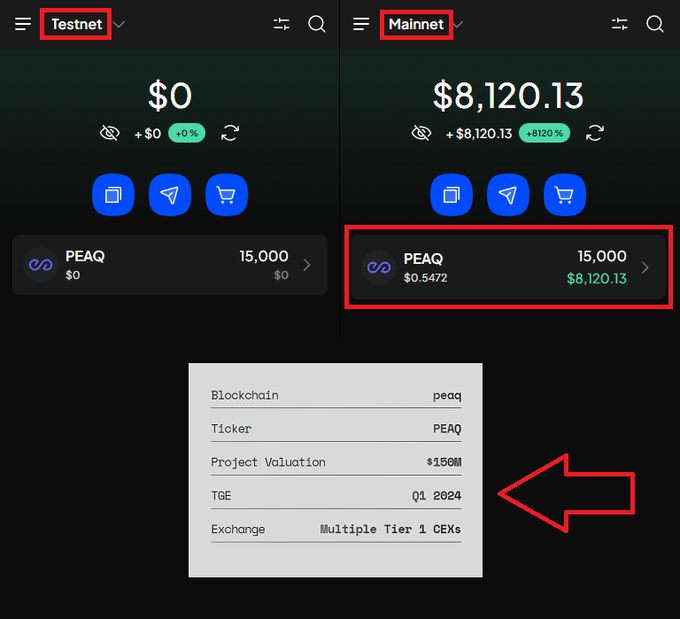Click the Exchange label
This screenshot has width=680, height=619.
[238, 529]
